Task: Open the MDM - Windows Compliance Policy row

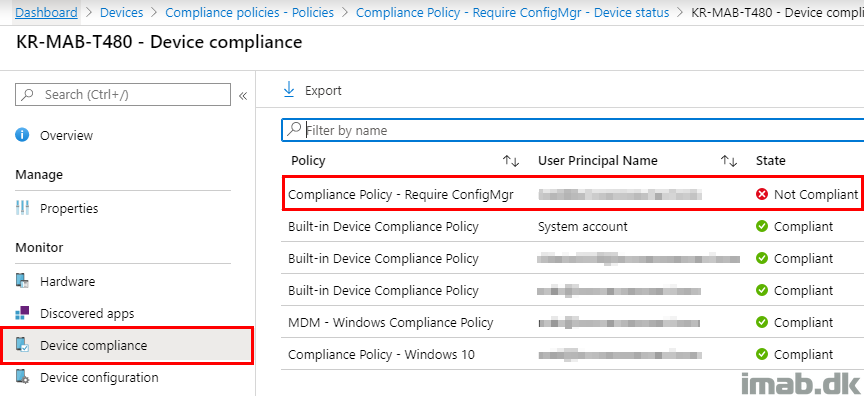Action: (572, 322)
